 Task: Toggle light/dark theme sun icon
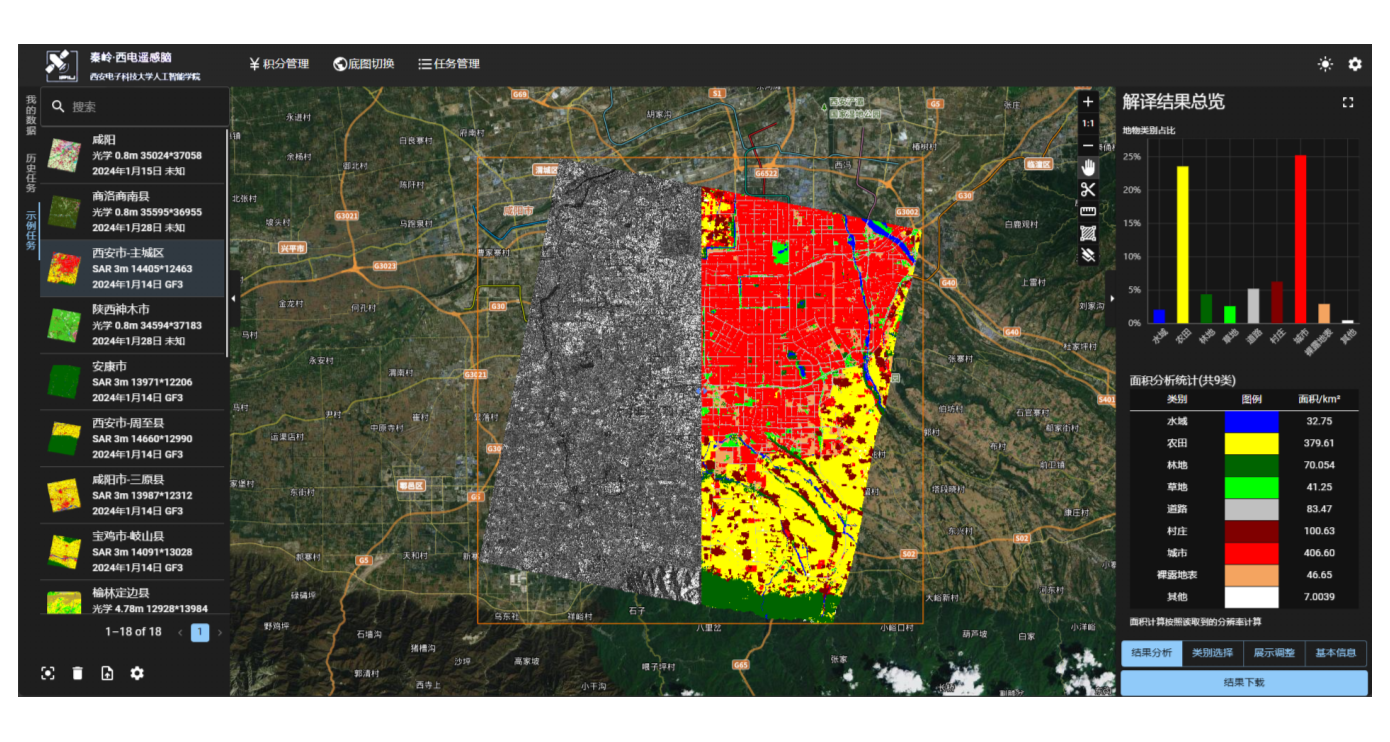coord(1325,64)
